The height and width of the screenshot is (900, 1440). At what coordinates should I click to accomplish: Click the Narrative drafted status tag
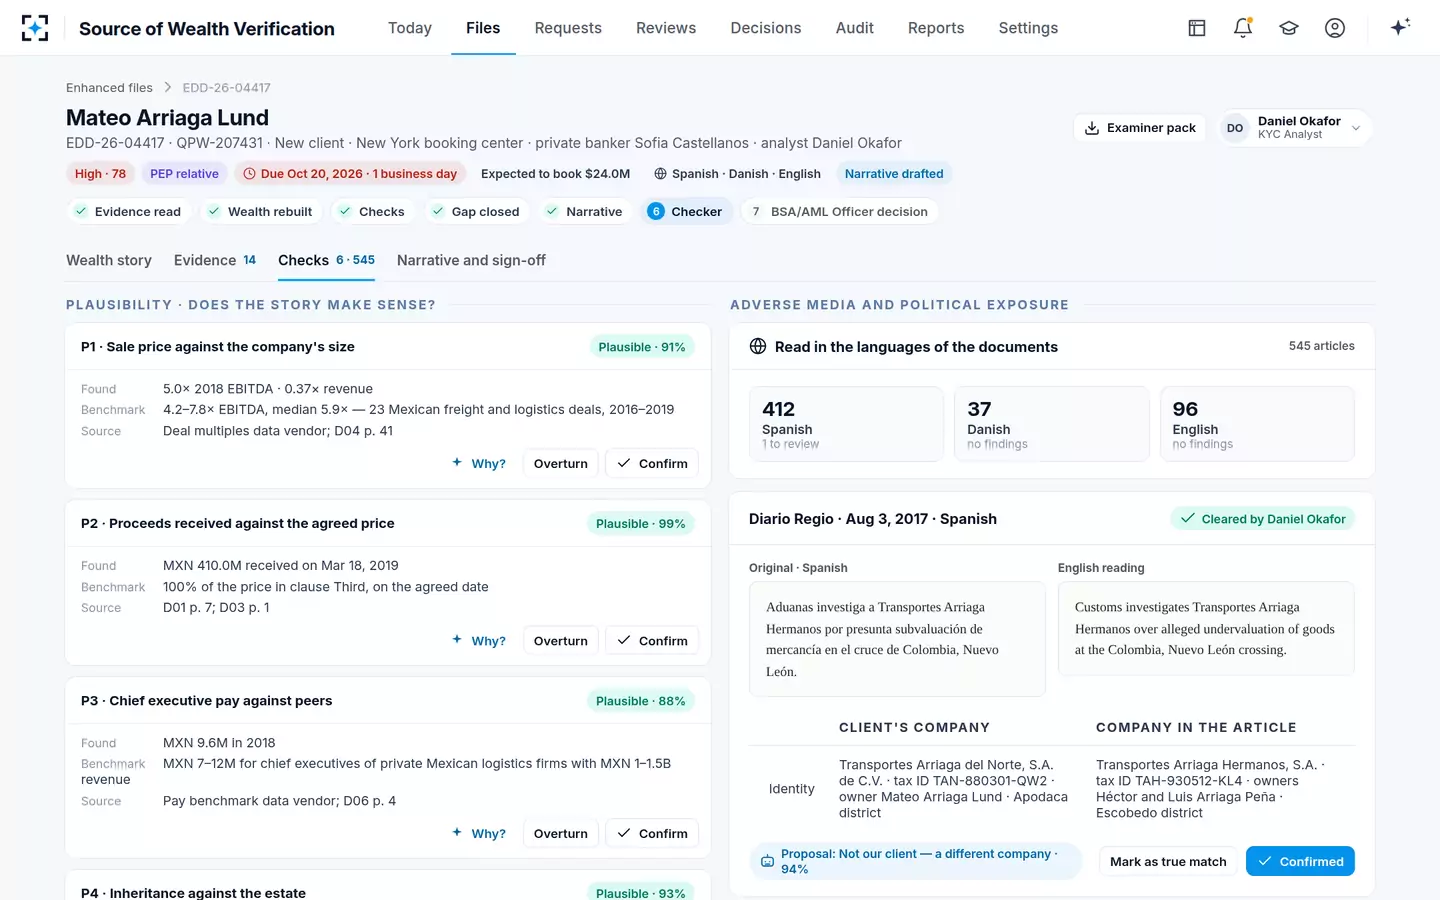894,173
